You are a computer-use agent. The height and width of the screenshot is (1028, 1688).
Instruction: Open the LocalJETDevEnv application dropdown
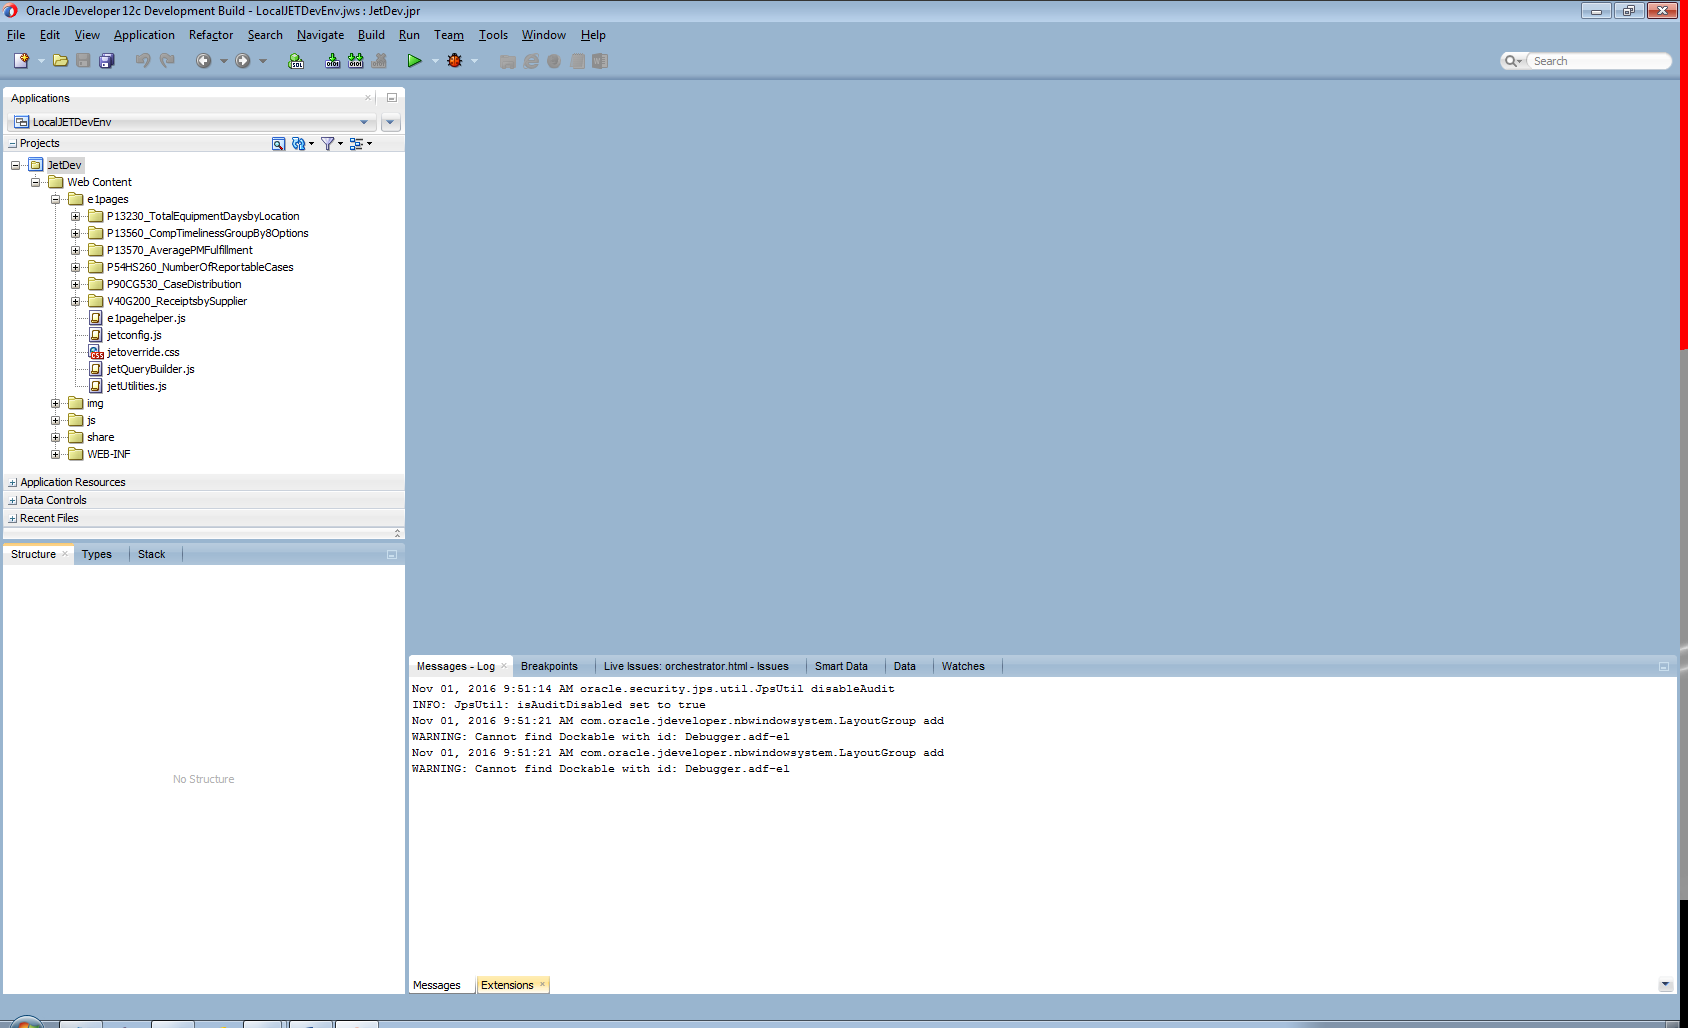coord(364,121)
